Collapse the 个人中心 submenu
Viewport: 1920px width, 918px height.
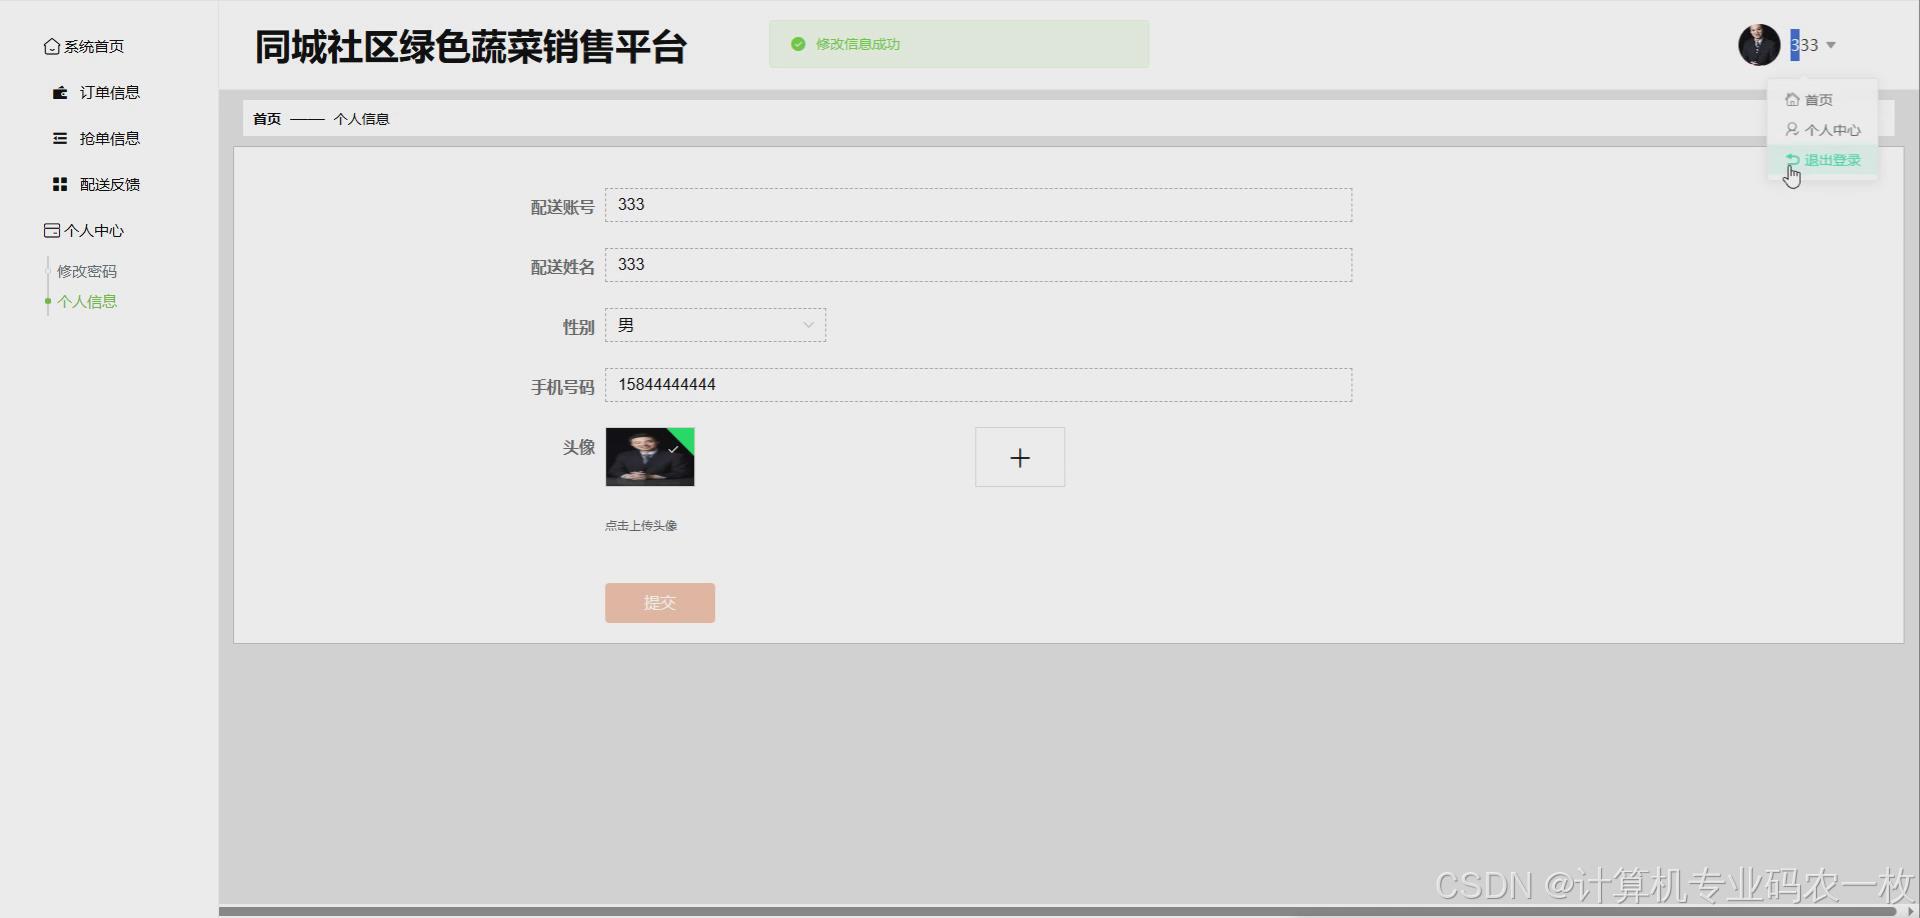pos(92,230)
